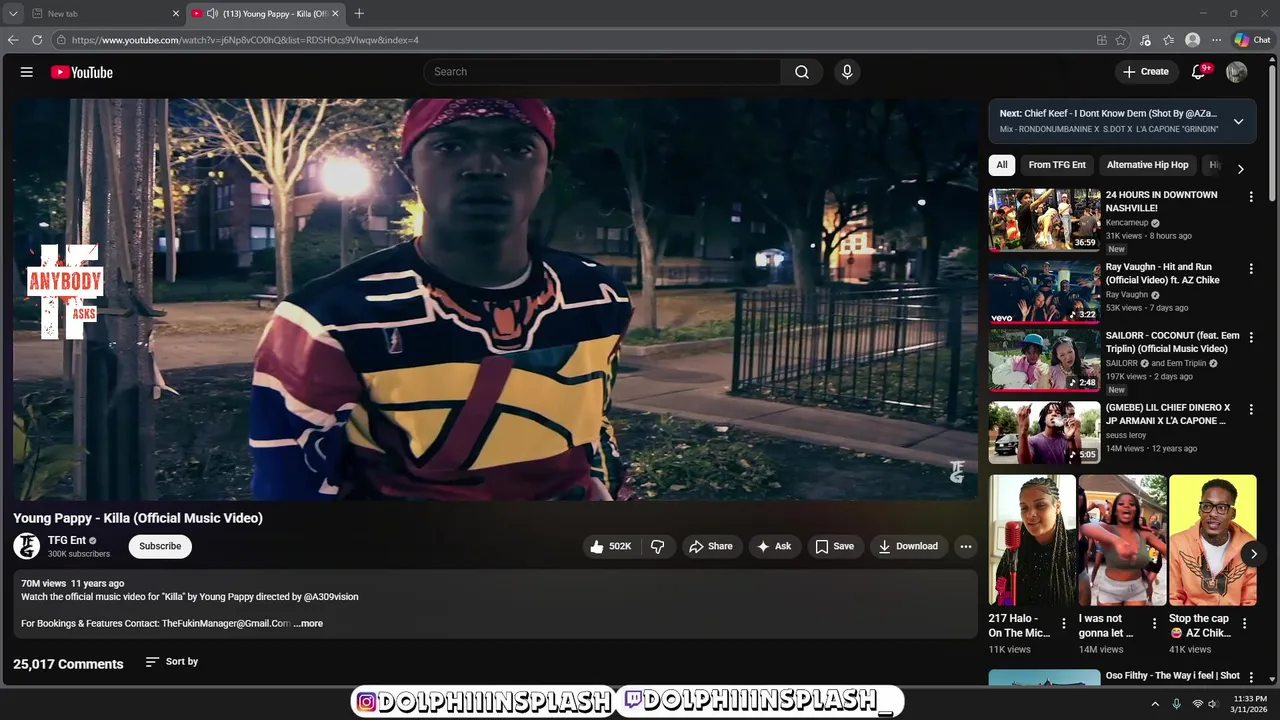The width and height of the screenshot is (1280, 720).
Task: Open options for GMEBE Lil Chief Dinero video
Action: (x=1250, y=409)
